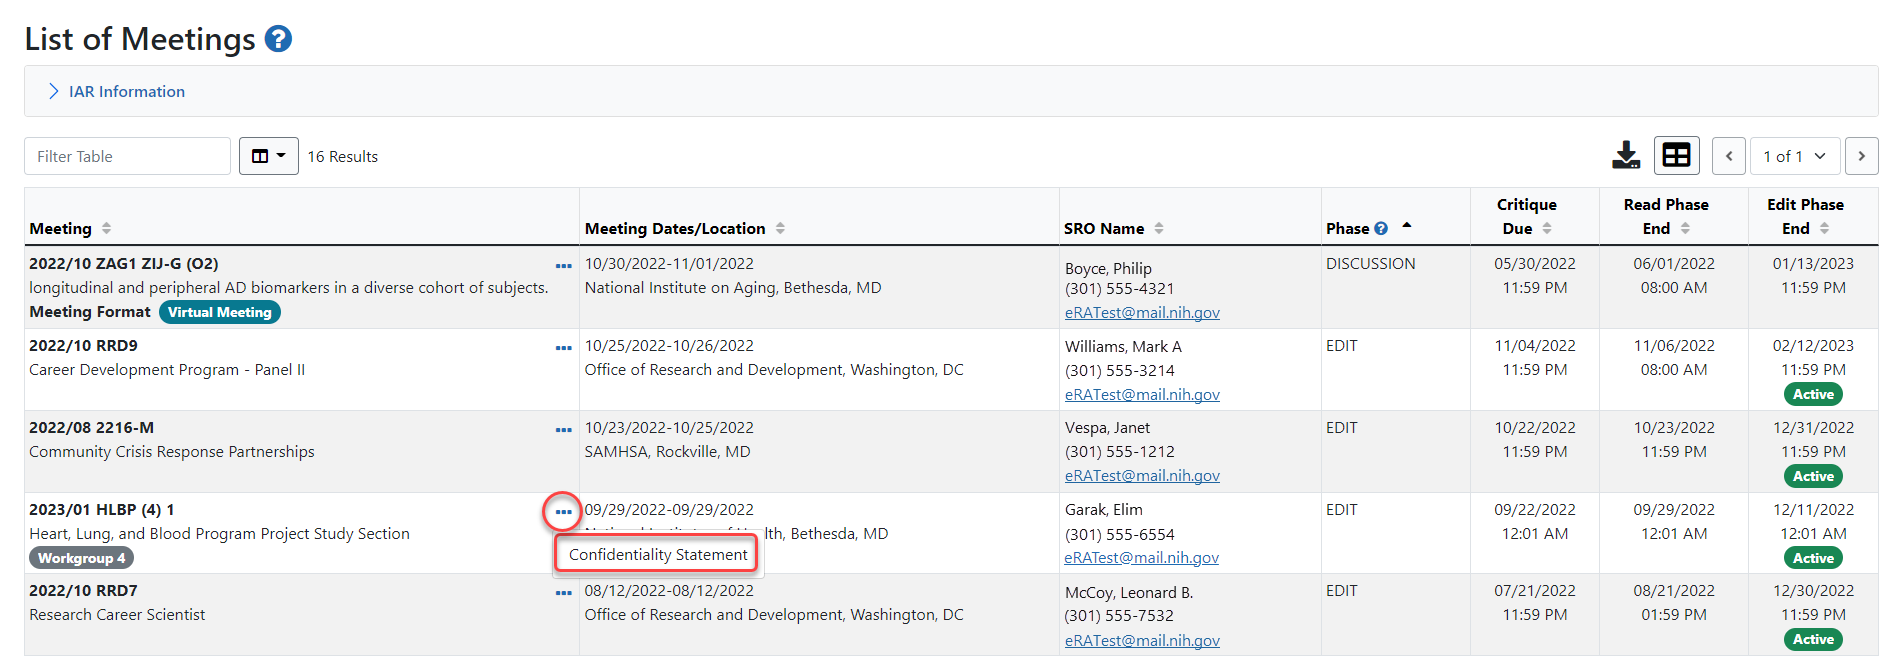The image size is (1900, 656).
Task: Select Confidentiality Statement from the popup menu
Action: (x=657, y=555)
